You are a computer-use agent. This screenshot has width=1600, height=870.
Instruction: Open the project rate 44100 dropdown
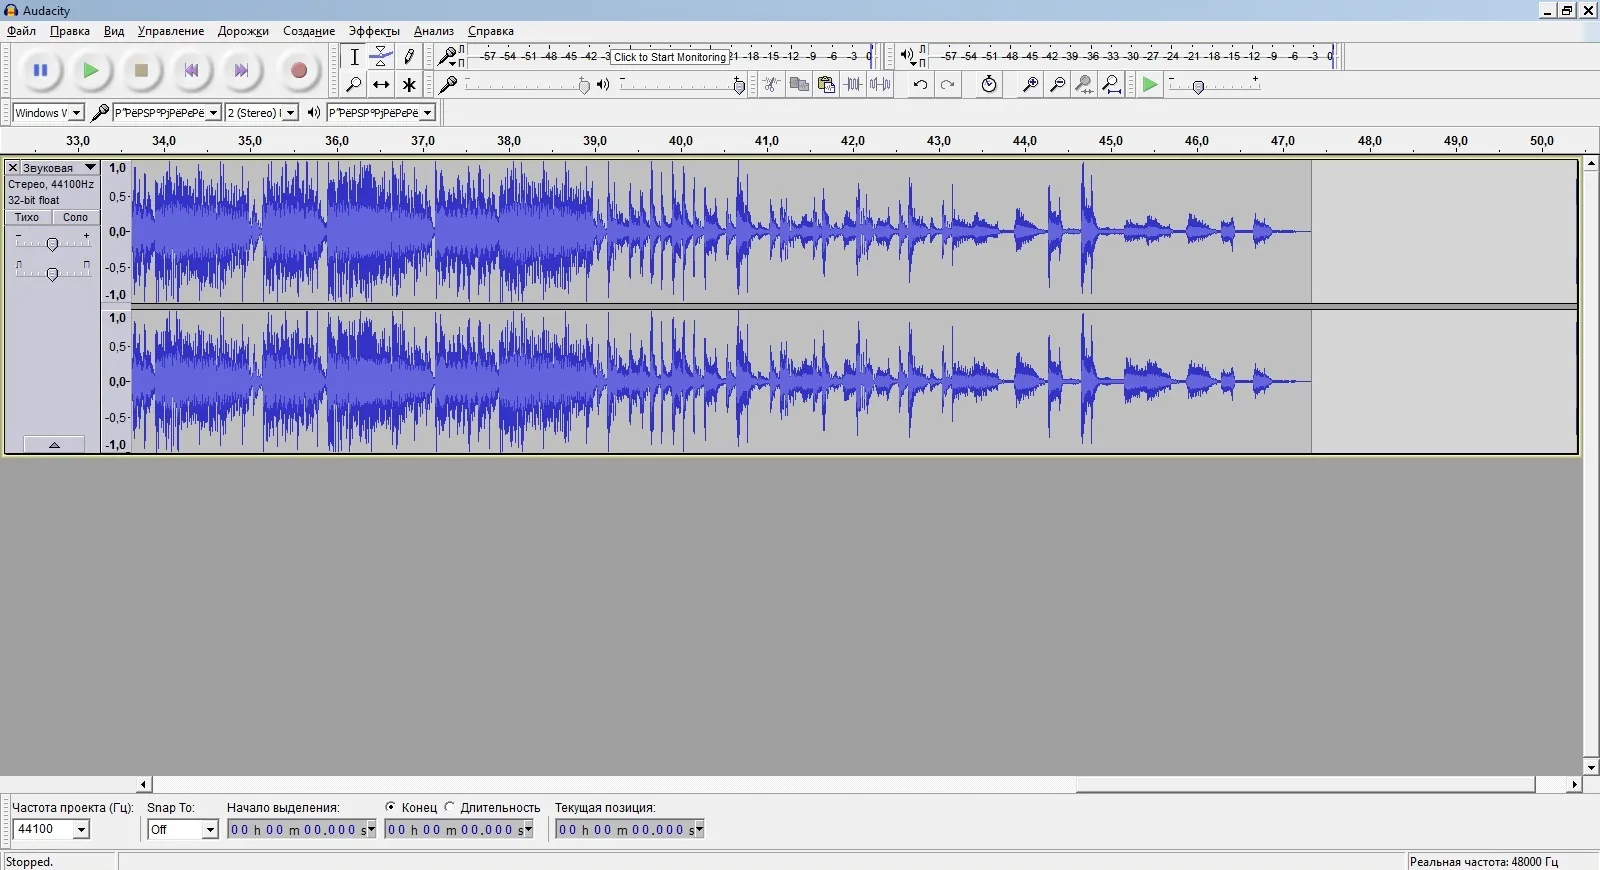pos(81,829)
